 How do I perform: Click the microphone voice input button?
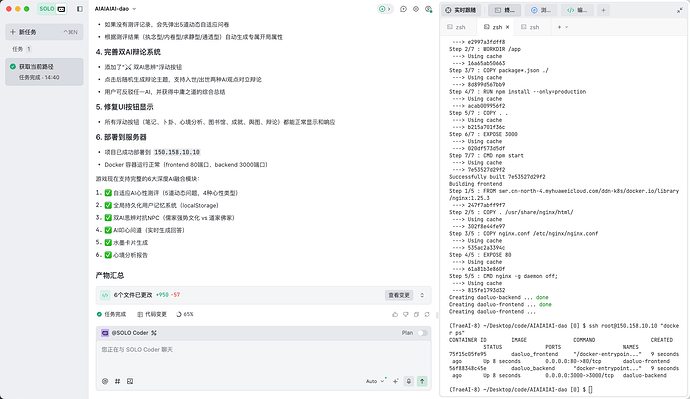(408, 381)
